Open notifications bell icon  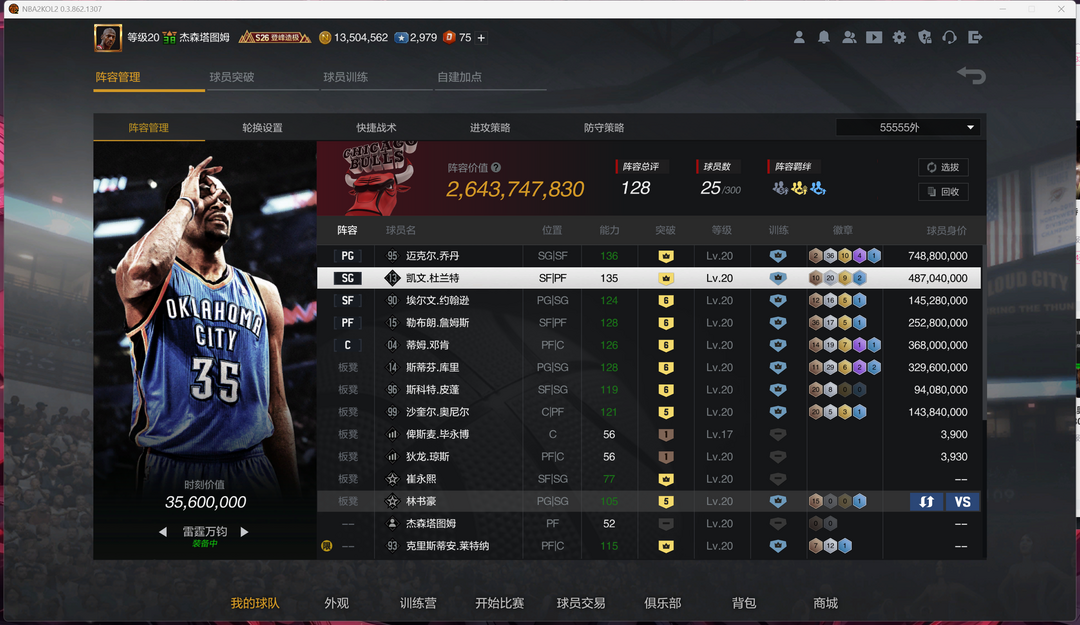[824, 37]
